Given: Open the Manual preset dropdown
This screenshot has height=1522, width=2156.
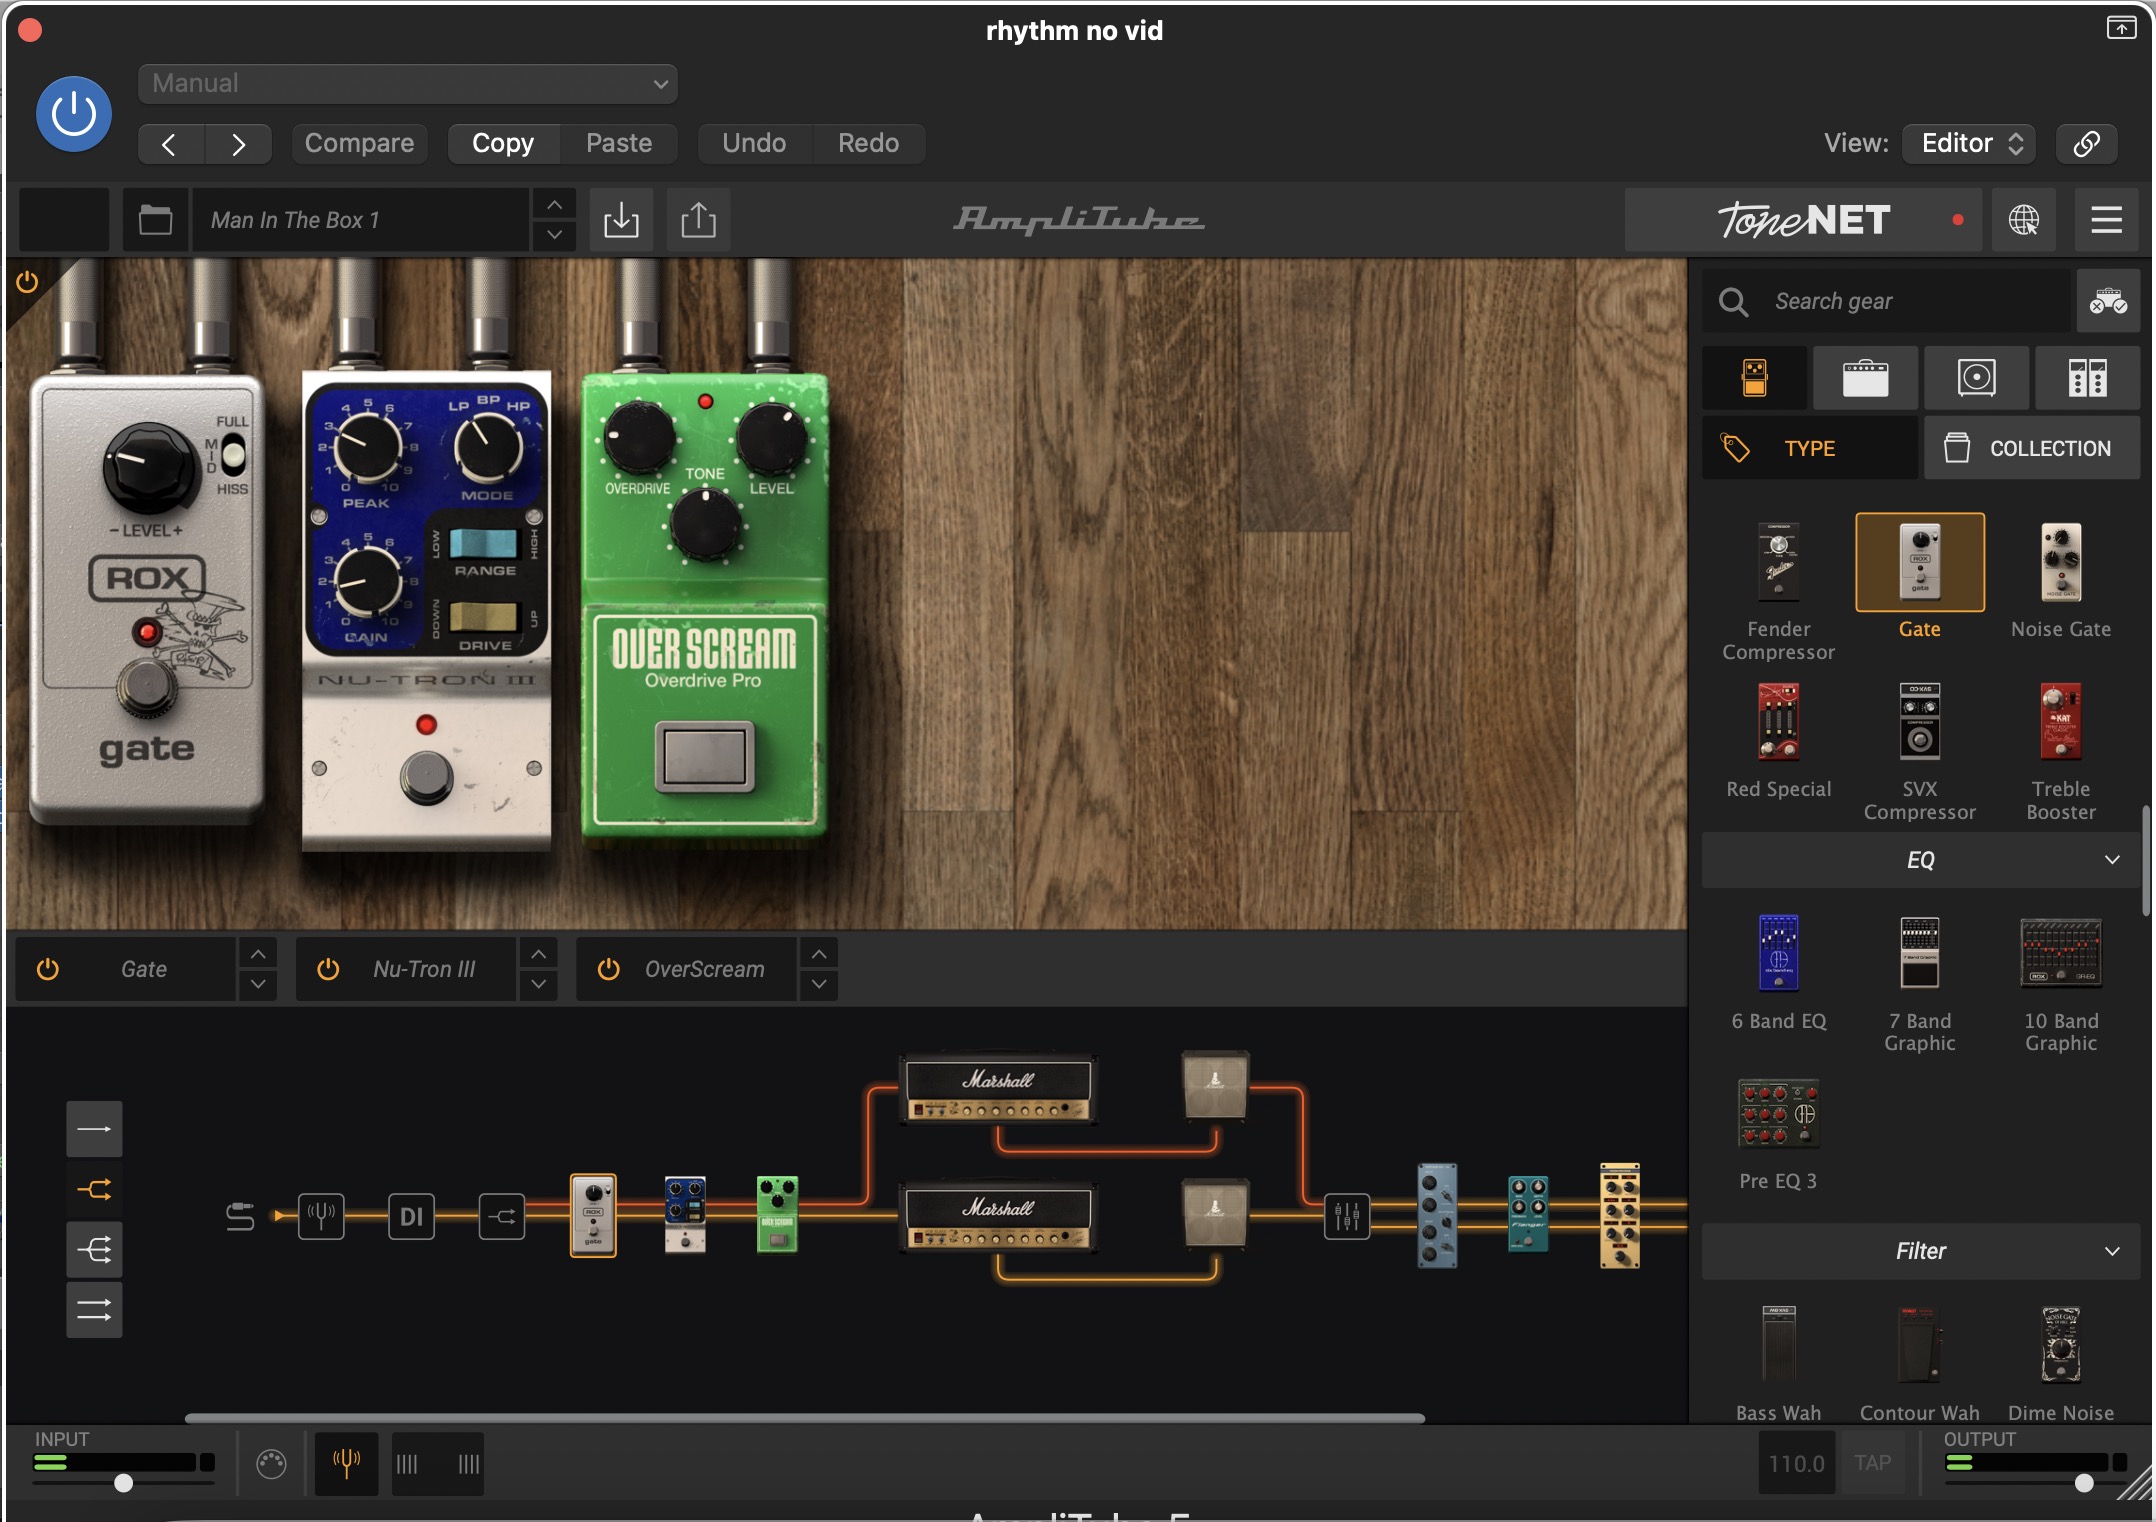Looking at the screenshot, I should click(x=407, y=84).
